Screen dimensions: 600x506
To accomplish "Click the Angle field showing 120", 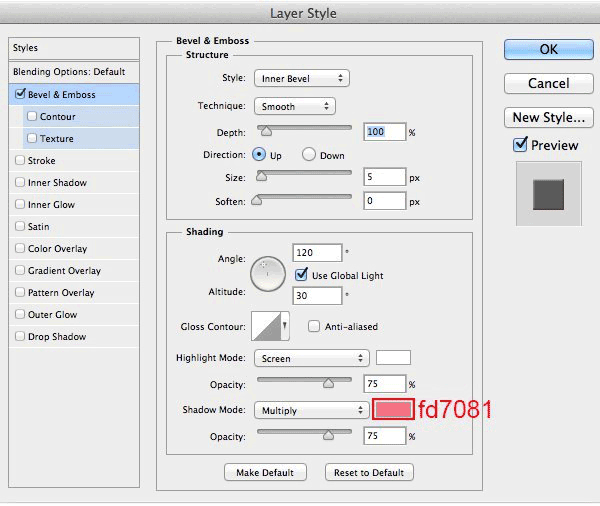I will click(317, 253).
